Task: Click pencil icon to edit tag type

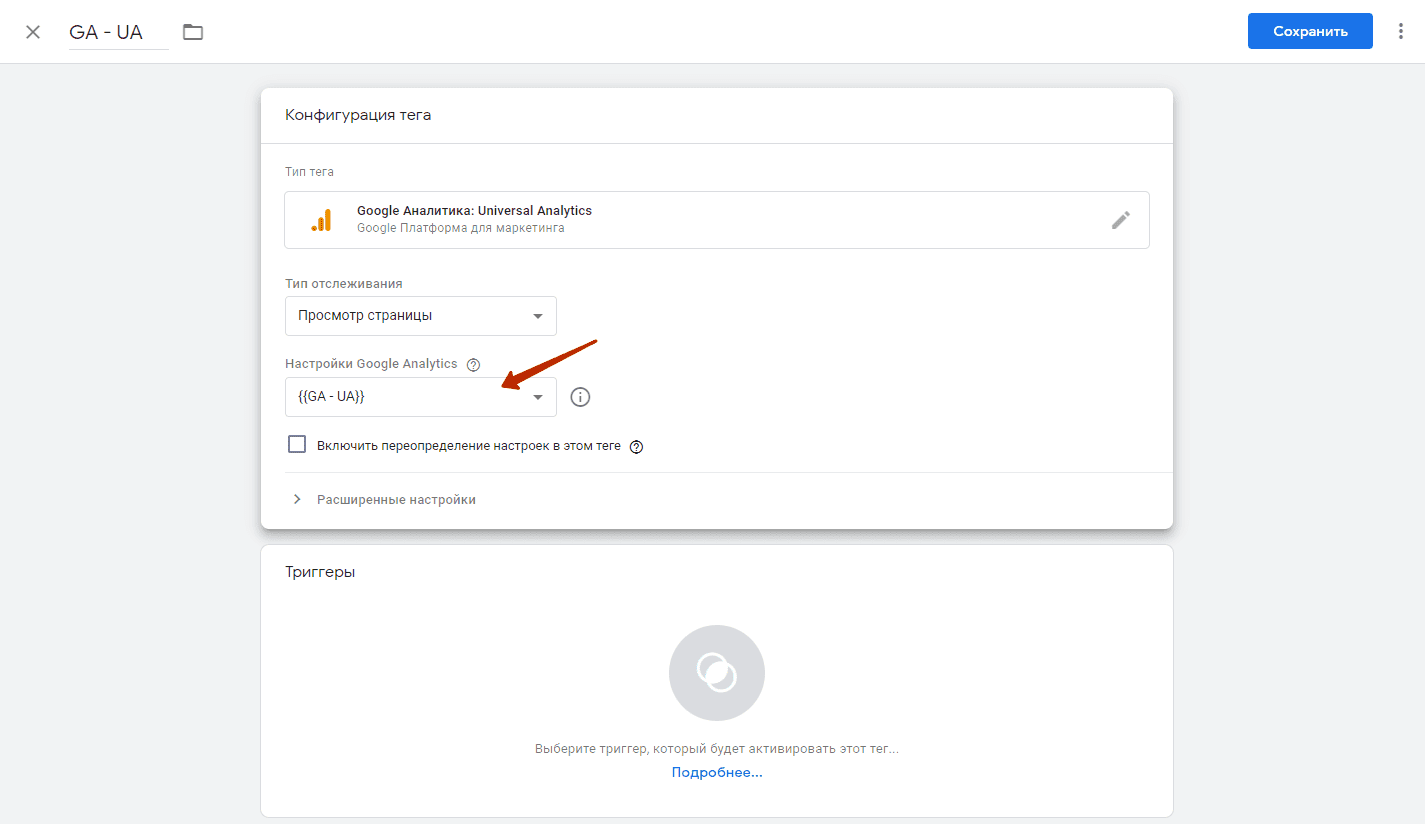Action: pos(1121,220)
